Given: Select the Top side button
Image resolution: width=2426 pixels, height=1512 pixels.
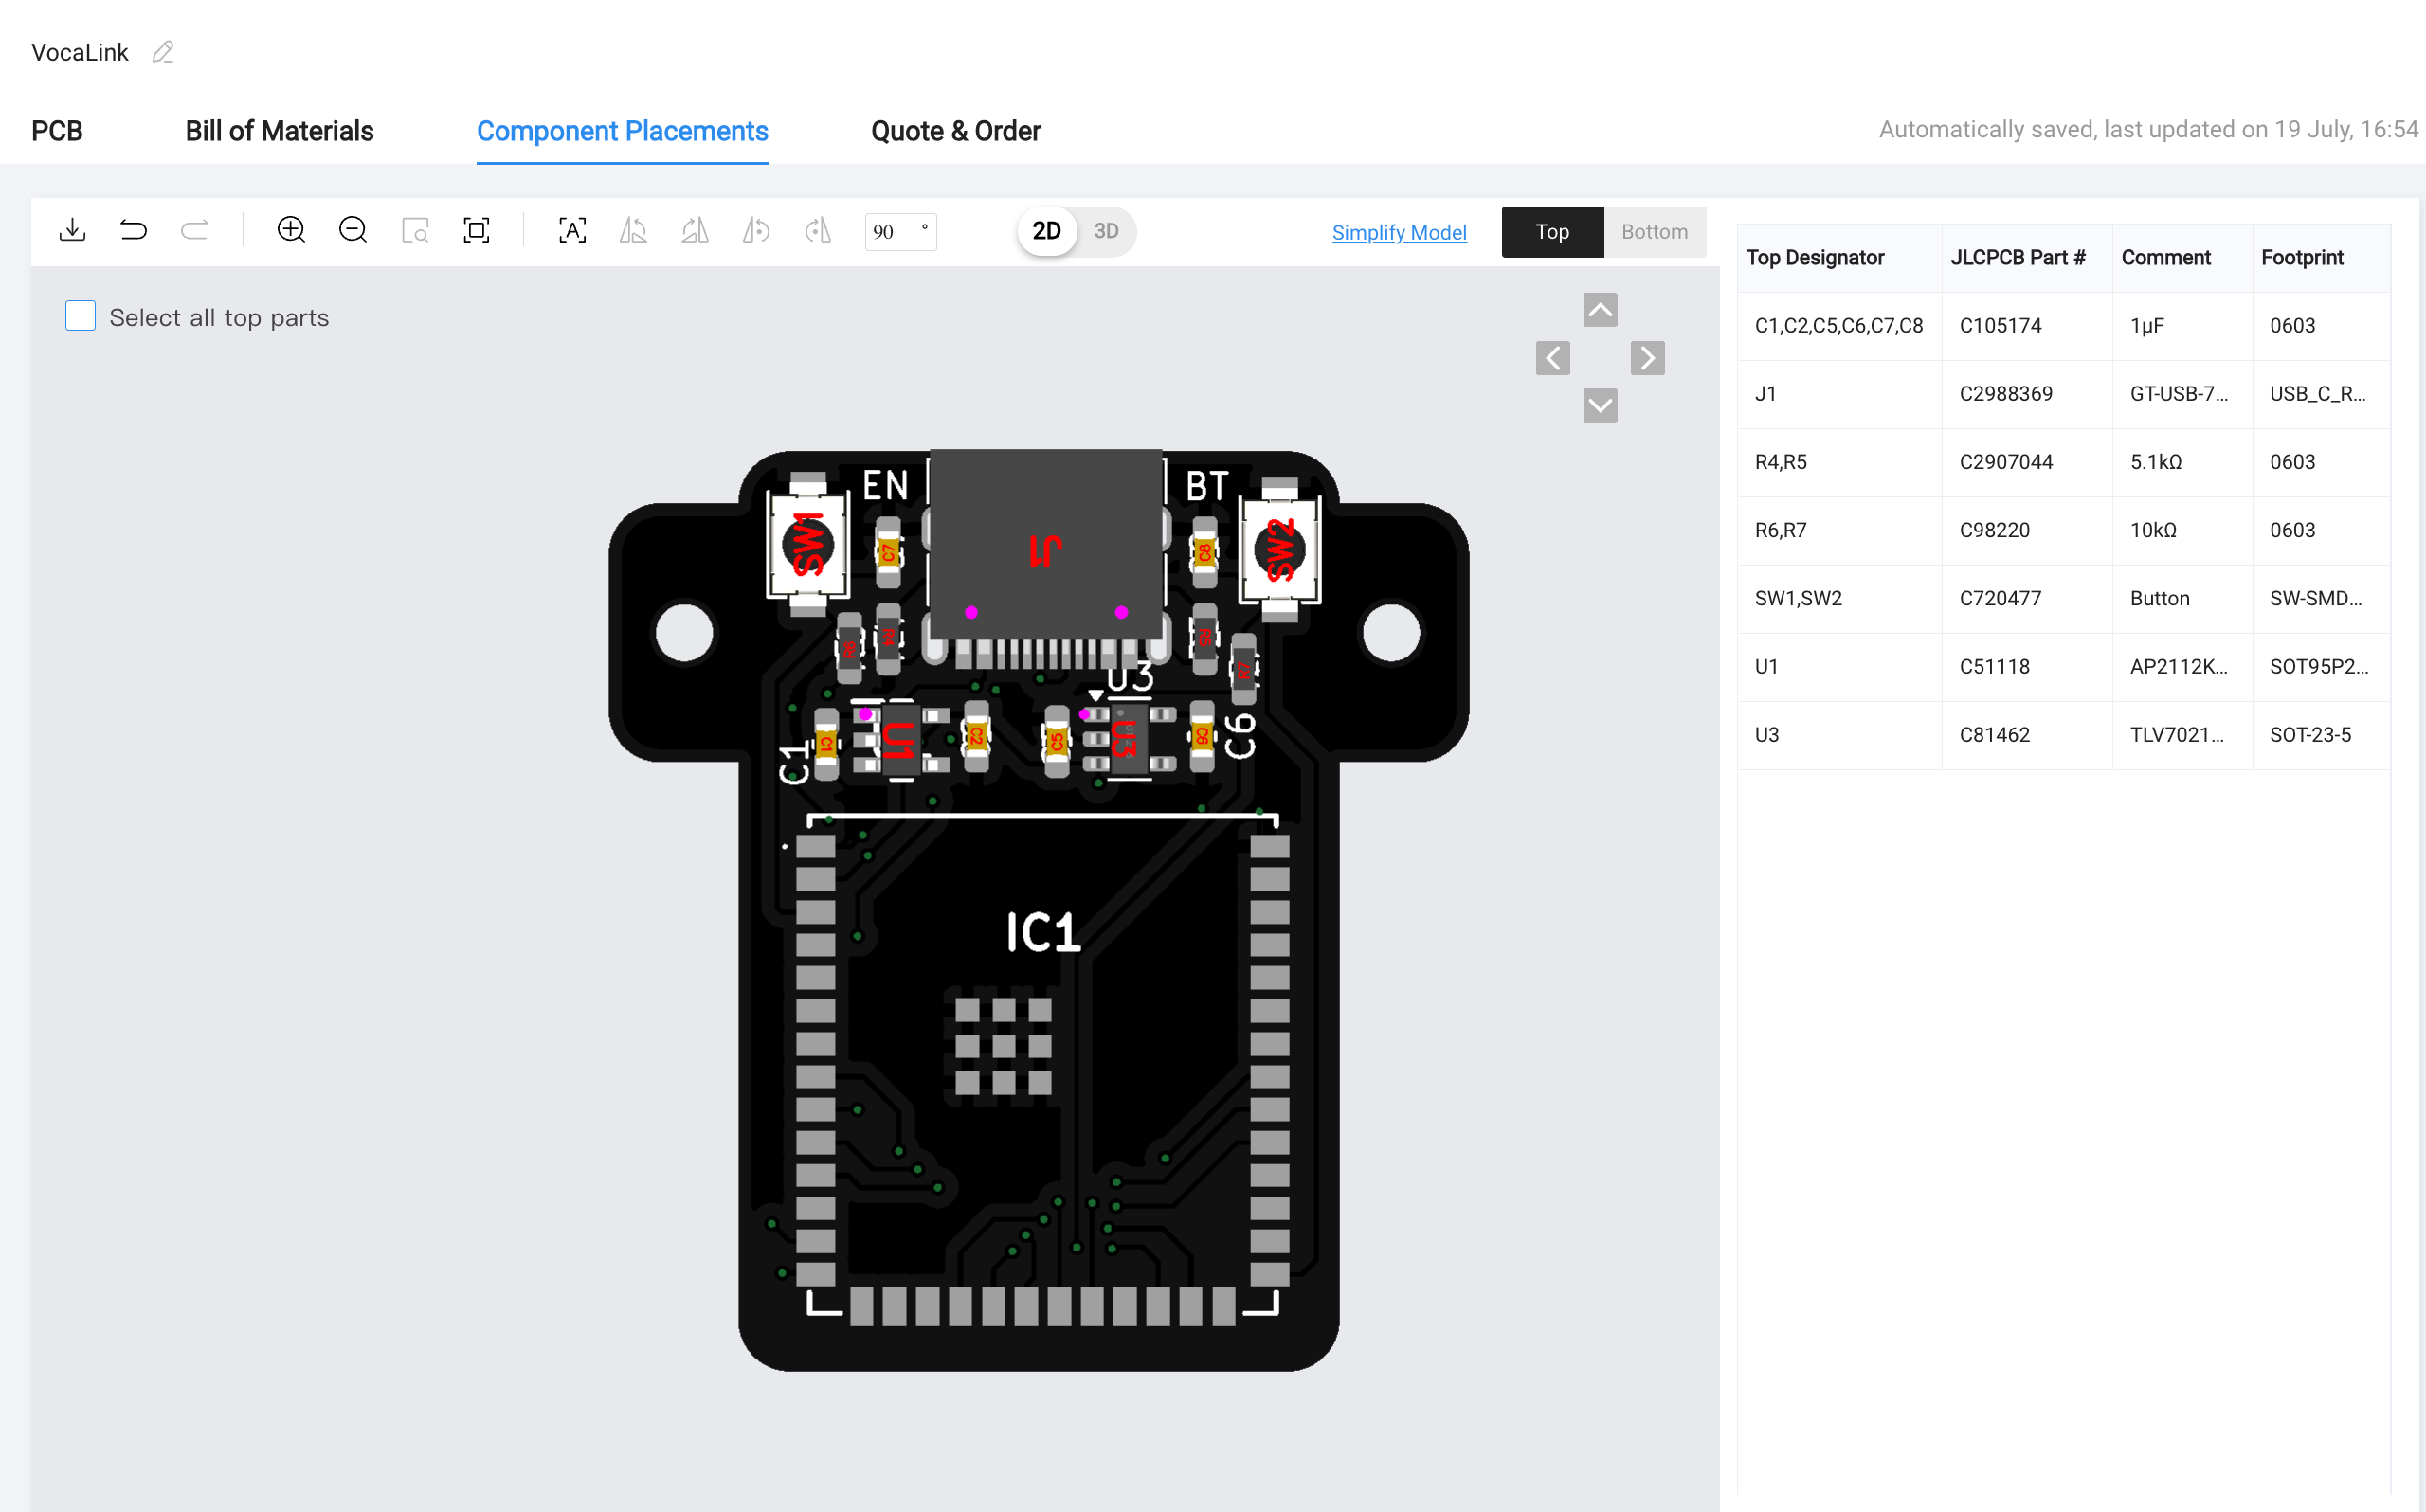Looking at the screenshot, I should [x=1551, y=232].
